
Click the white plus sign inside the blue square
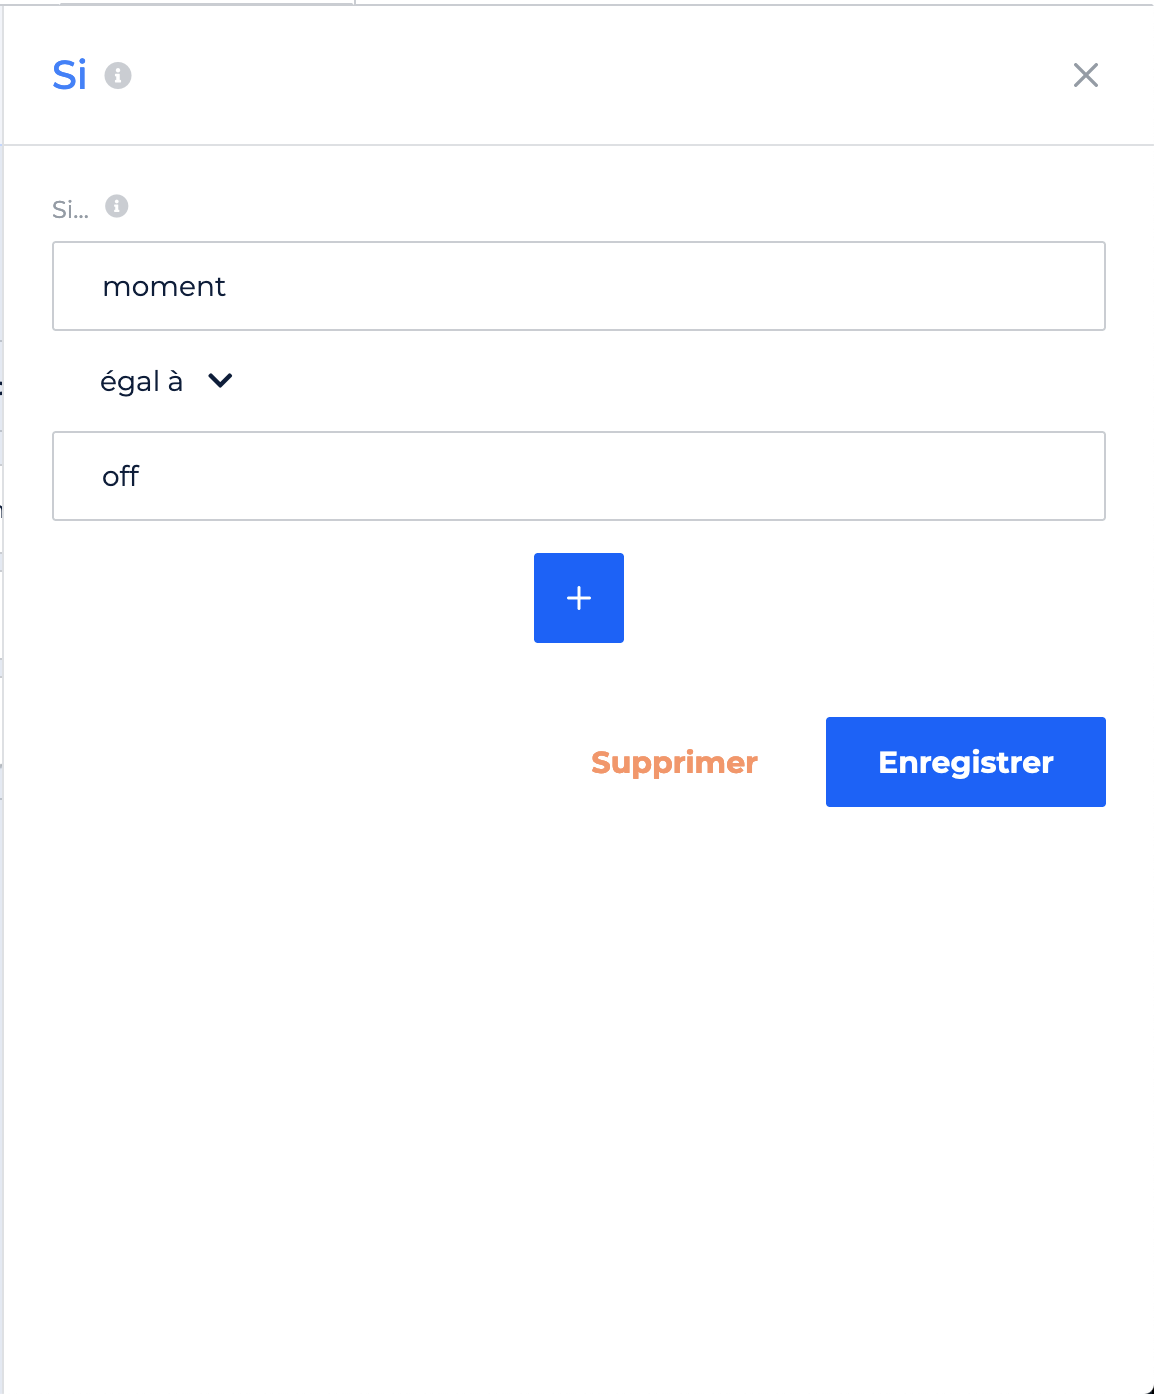click(579, 598)
